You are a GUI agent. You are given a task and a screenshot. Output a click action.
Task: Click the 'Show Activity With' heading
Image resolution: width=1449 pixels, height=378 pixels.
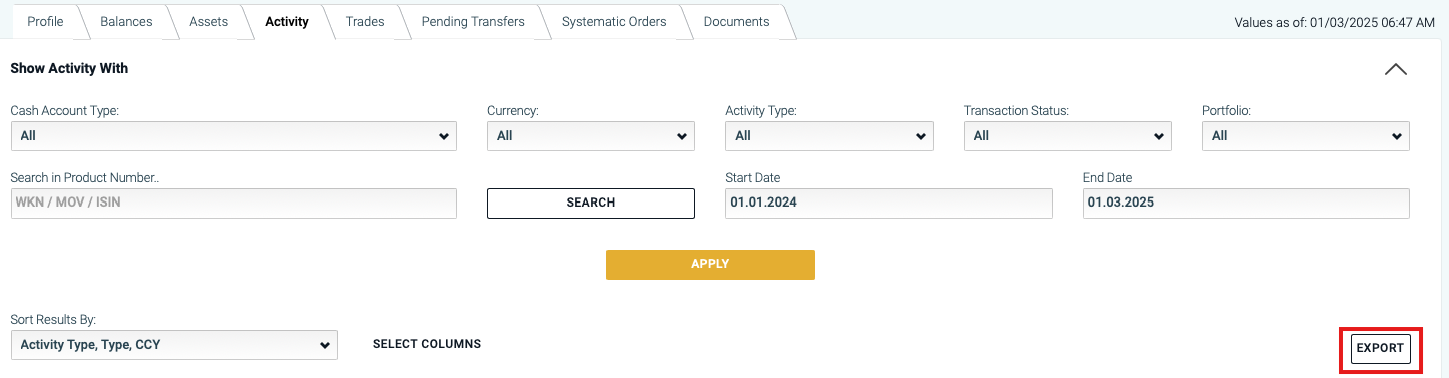point(69,69)
